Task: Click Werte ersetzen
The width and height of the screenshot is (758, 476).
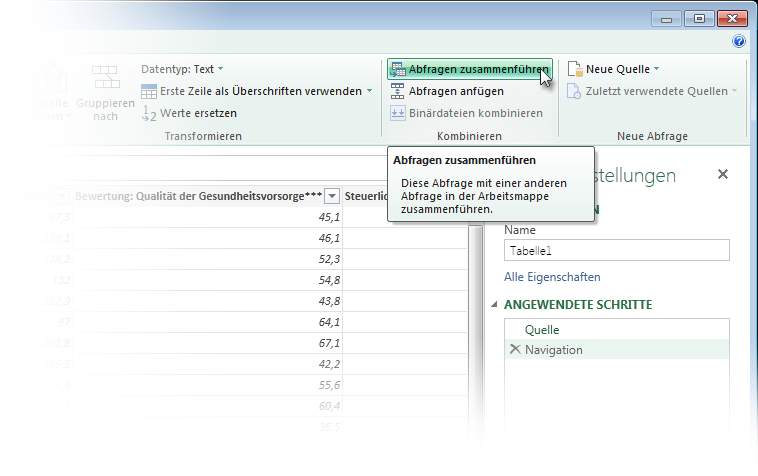Action: (189, 113)
